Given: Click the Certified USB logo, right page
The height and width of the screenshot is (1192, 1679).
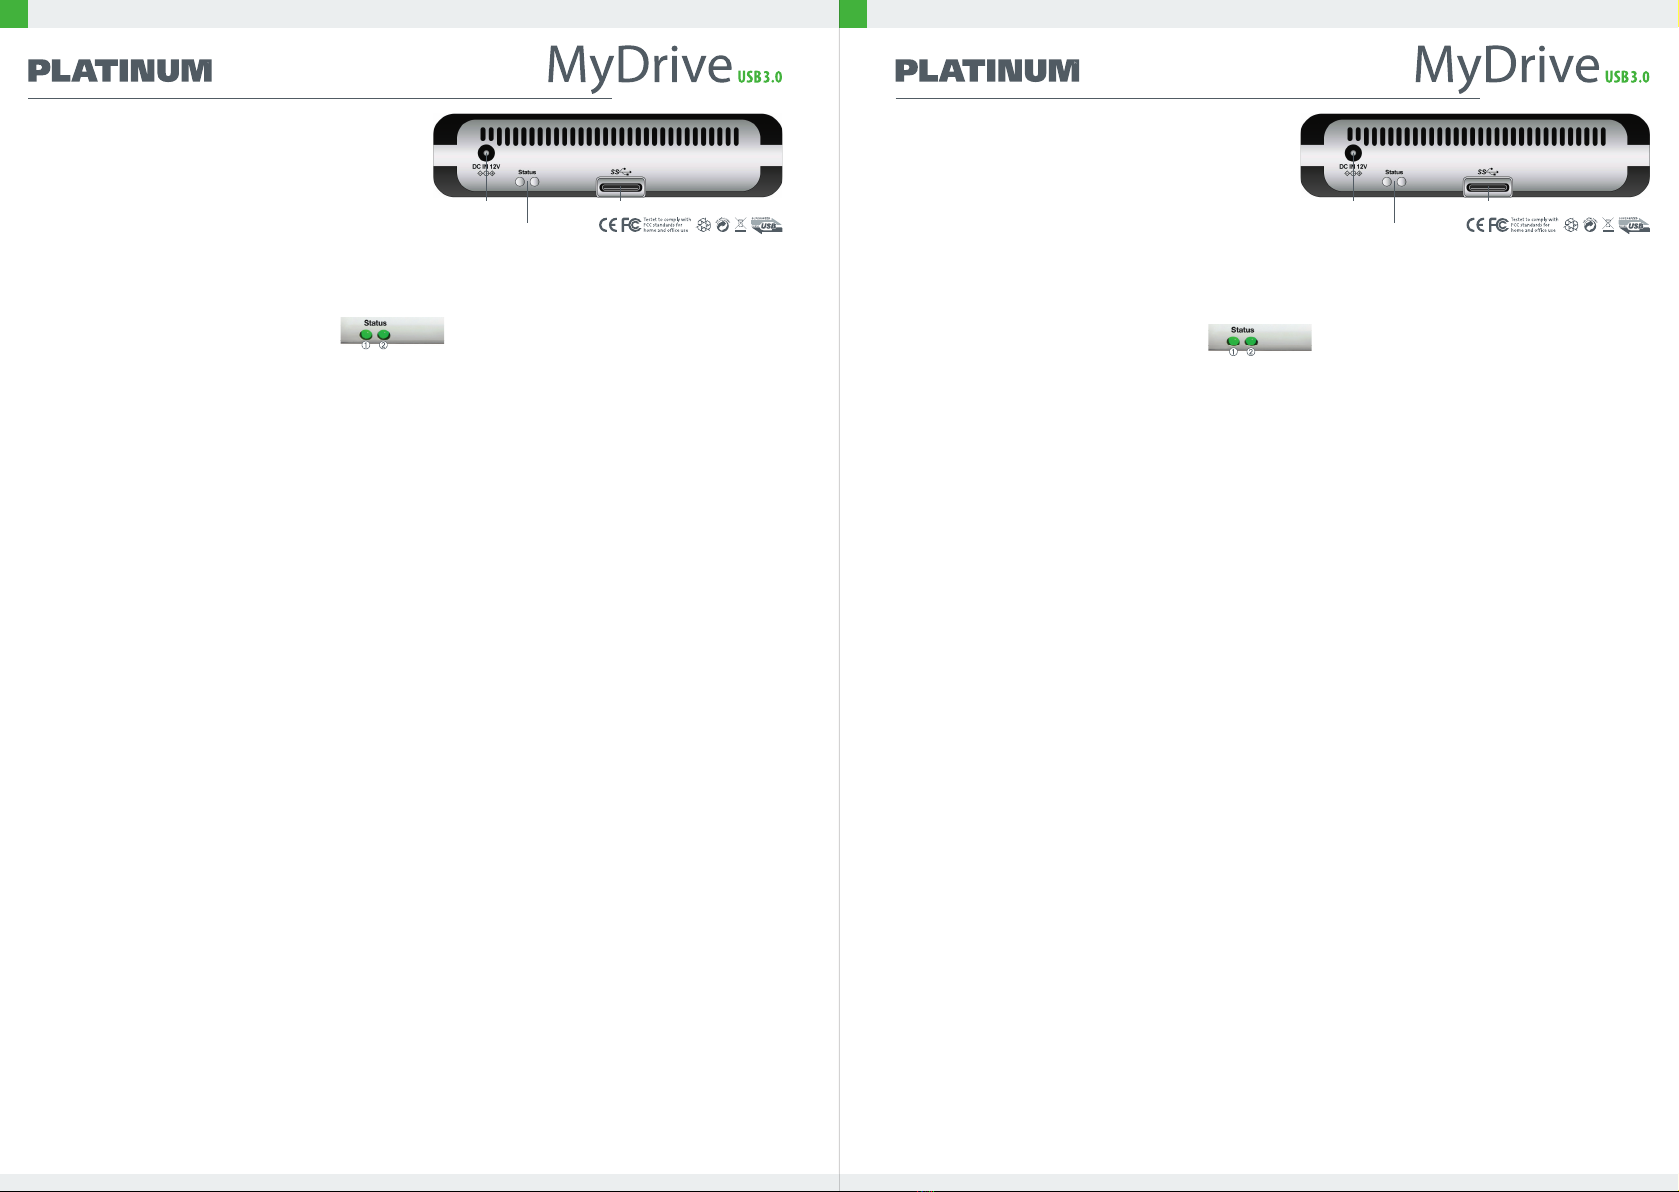Looking at the screenshot, I should coord(1634,225).
